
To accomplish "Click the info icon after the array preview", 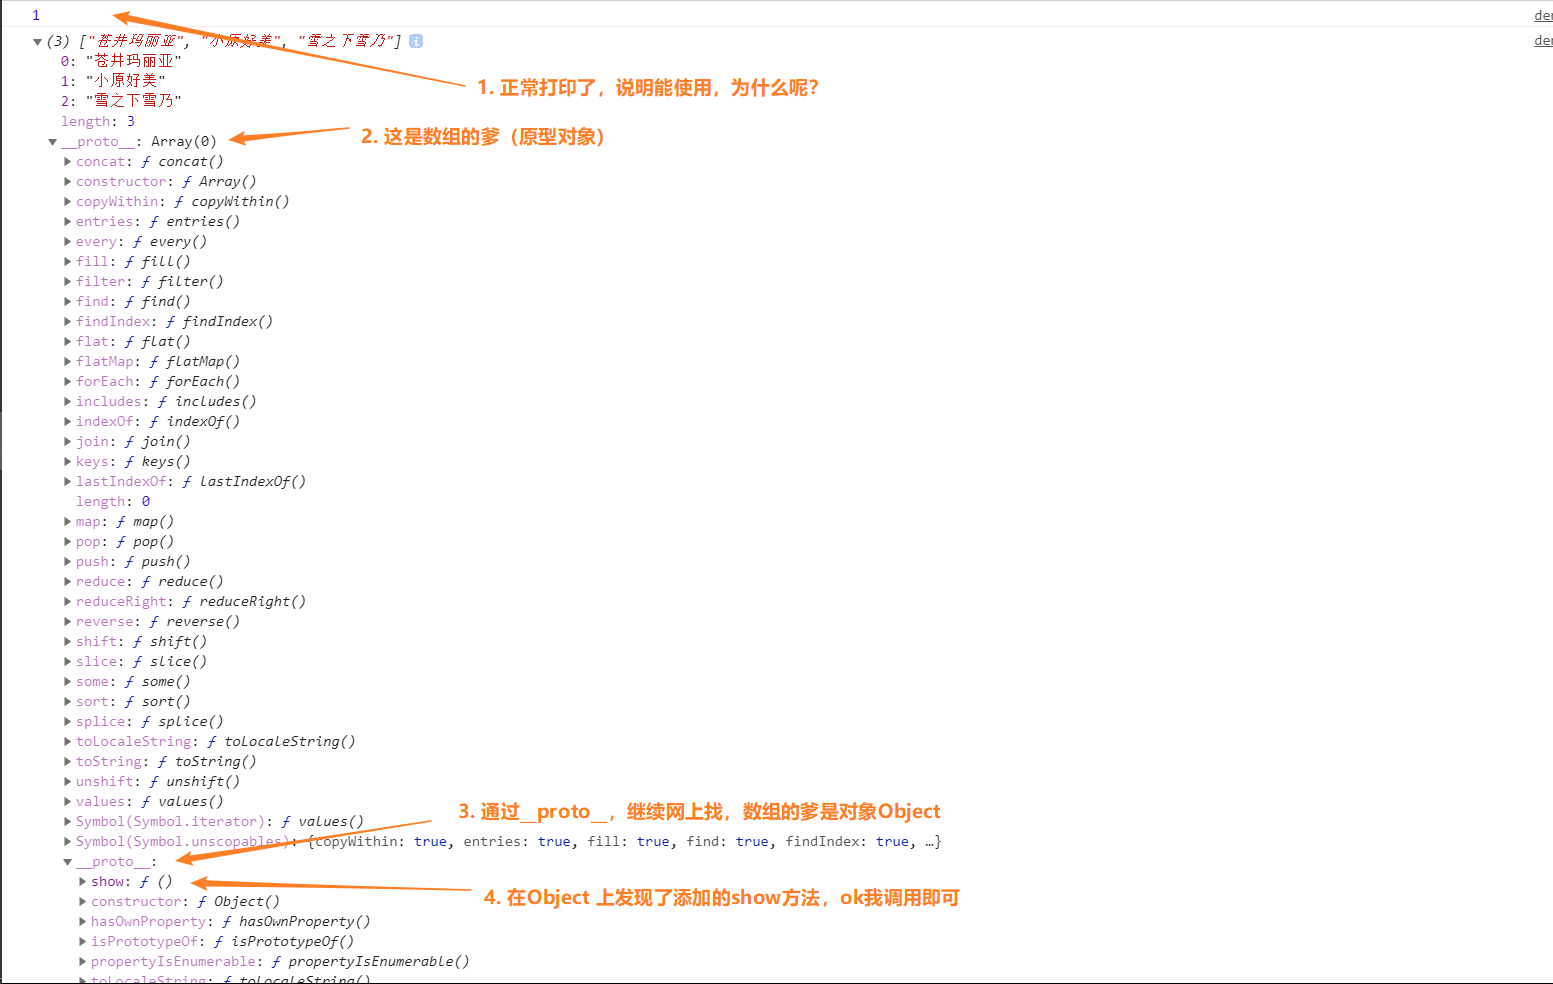I will (416, 41).
